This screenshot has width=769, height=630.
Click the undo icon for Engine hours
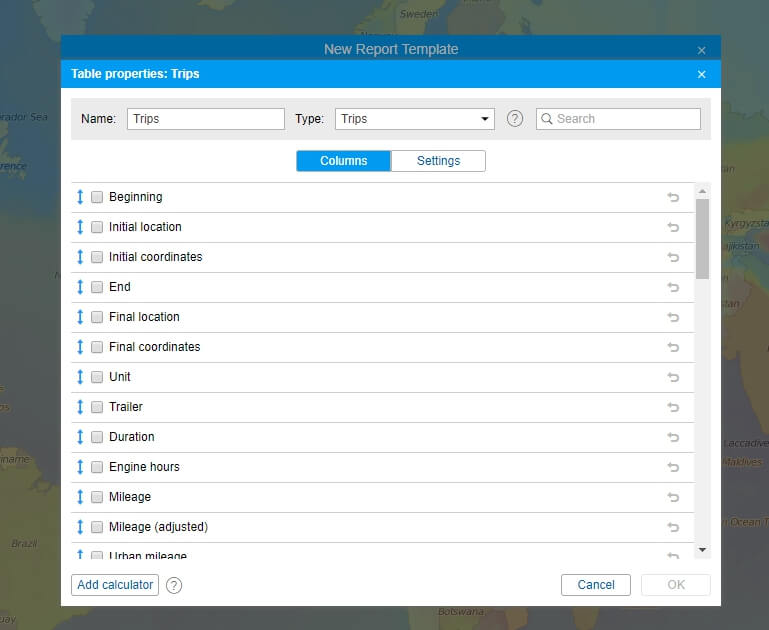[673, 467]
